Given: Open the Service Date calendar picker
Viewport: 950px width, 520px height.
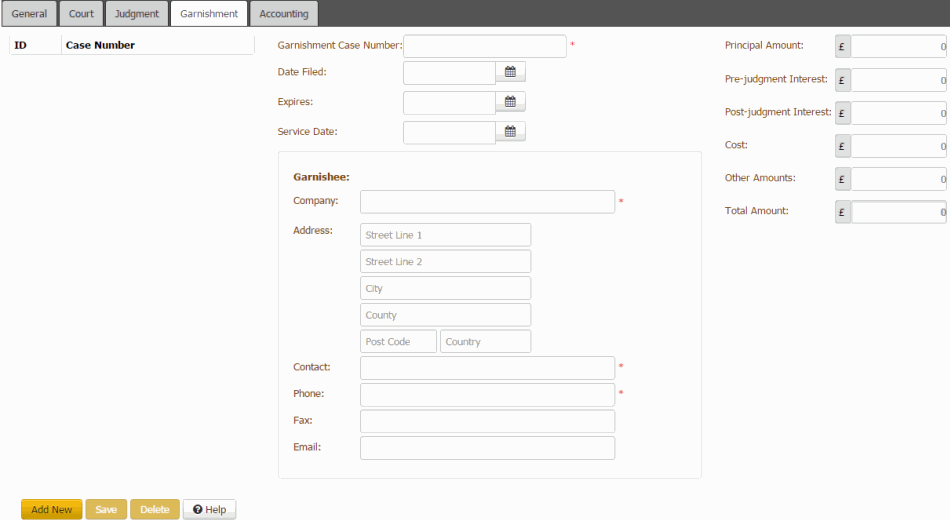Looking at the screenshot, I should pyautogui.click(x=510, y=132).
